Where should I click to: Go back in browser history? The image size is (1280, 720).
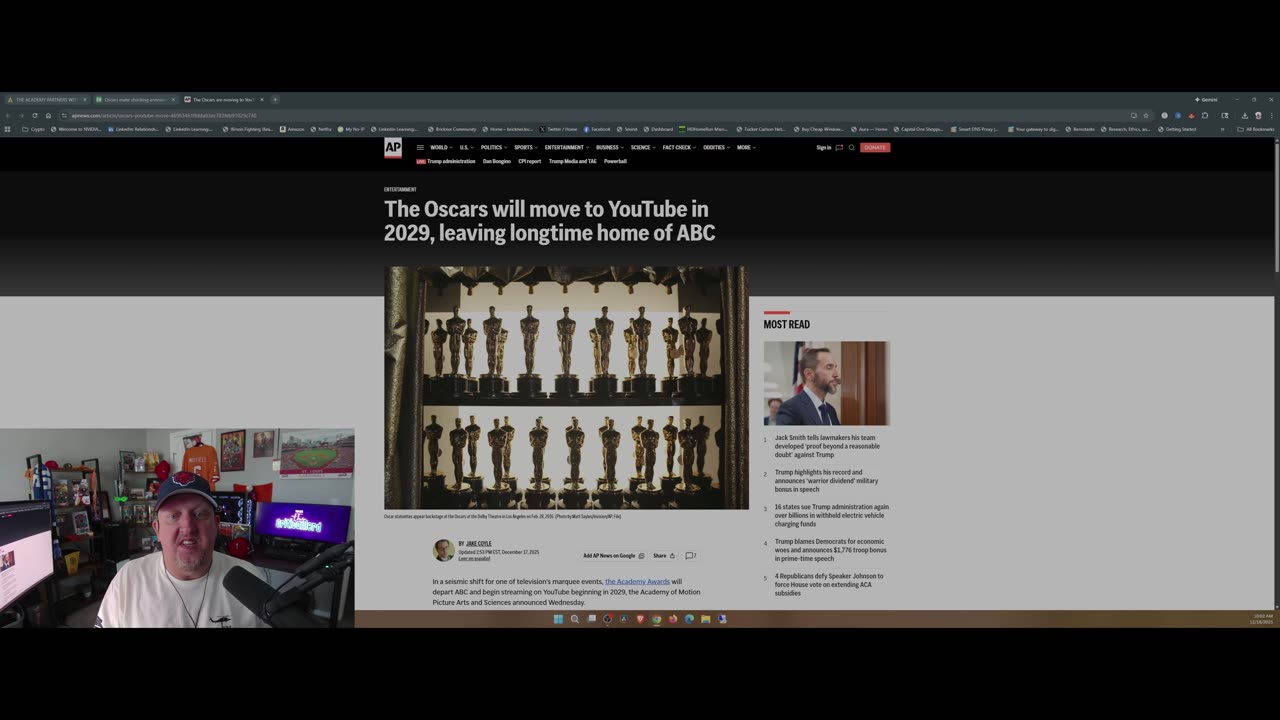point(9,115)
